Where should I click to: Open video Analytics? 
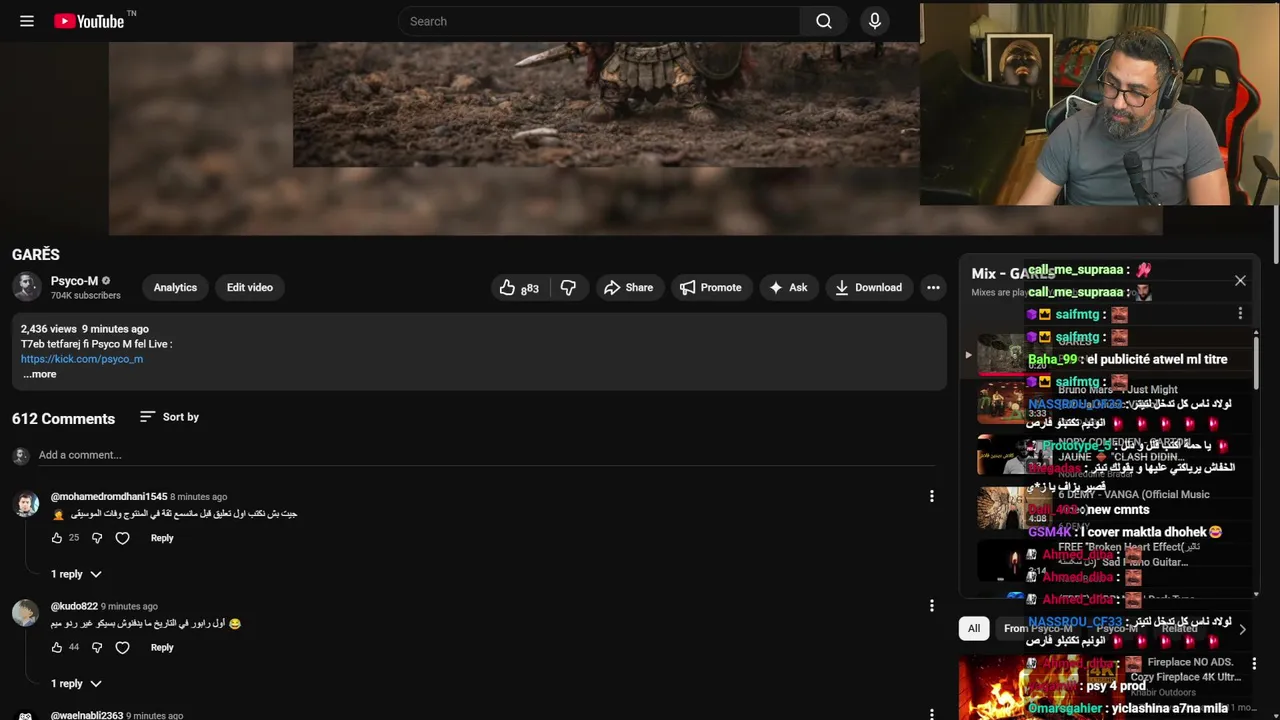[175, 287]
